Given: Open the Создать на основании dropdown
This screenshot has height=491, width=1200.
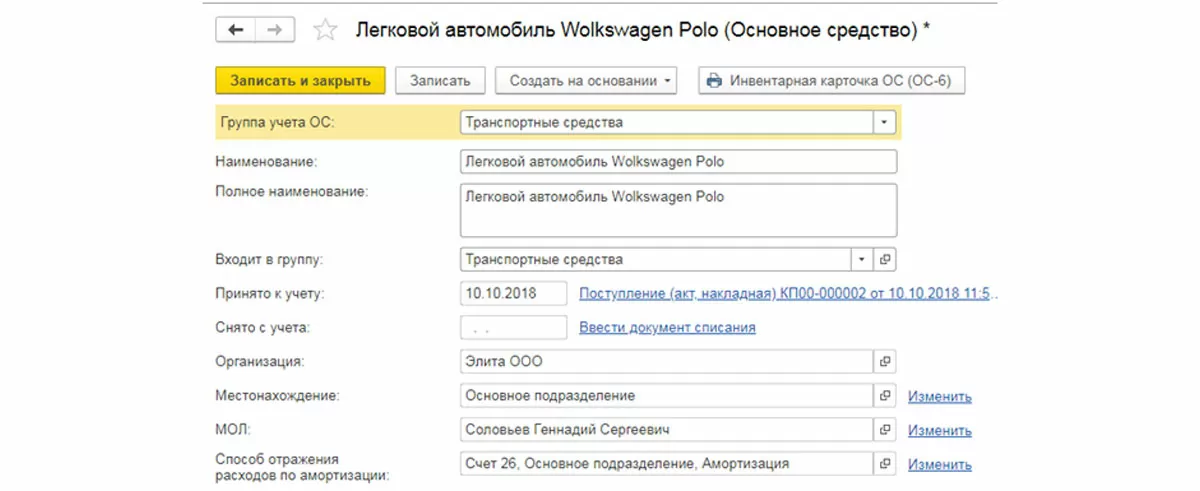Looking at the screenshot, I should click(x=587, y=81).
